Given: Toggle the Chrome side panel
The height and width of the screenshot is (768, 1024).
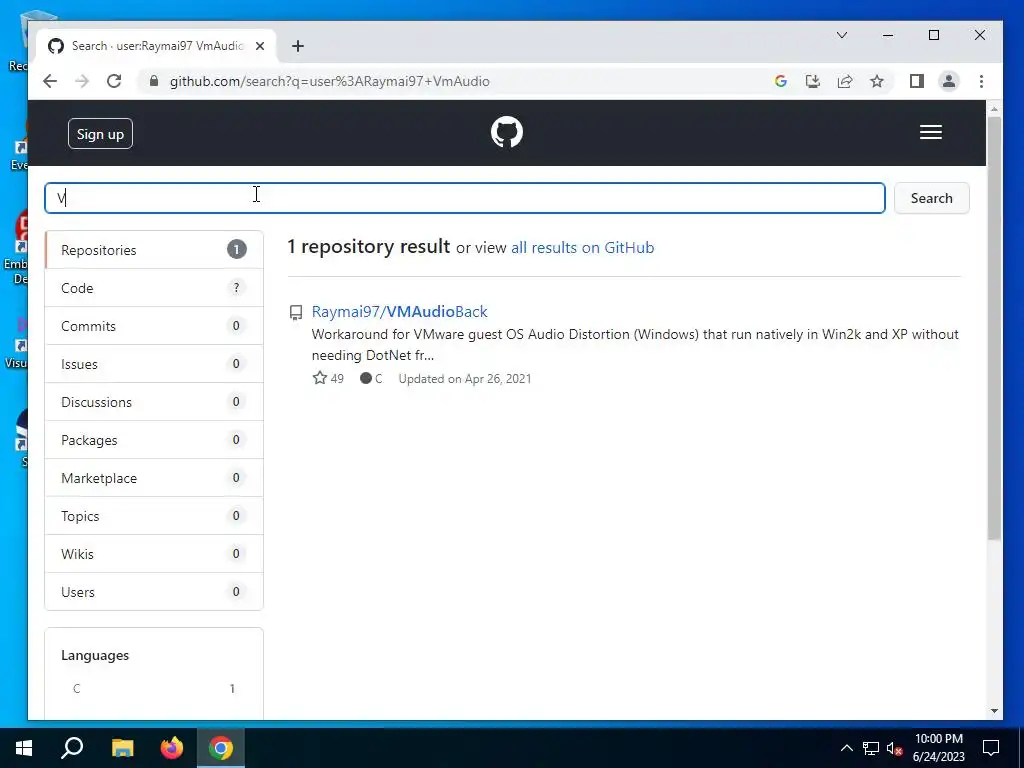Looking at the screenshot, I should pyautogui.click(x=917, y=81).
